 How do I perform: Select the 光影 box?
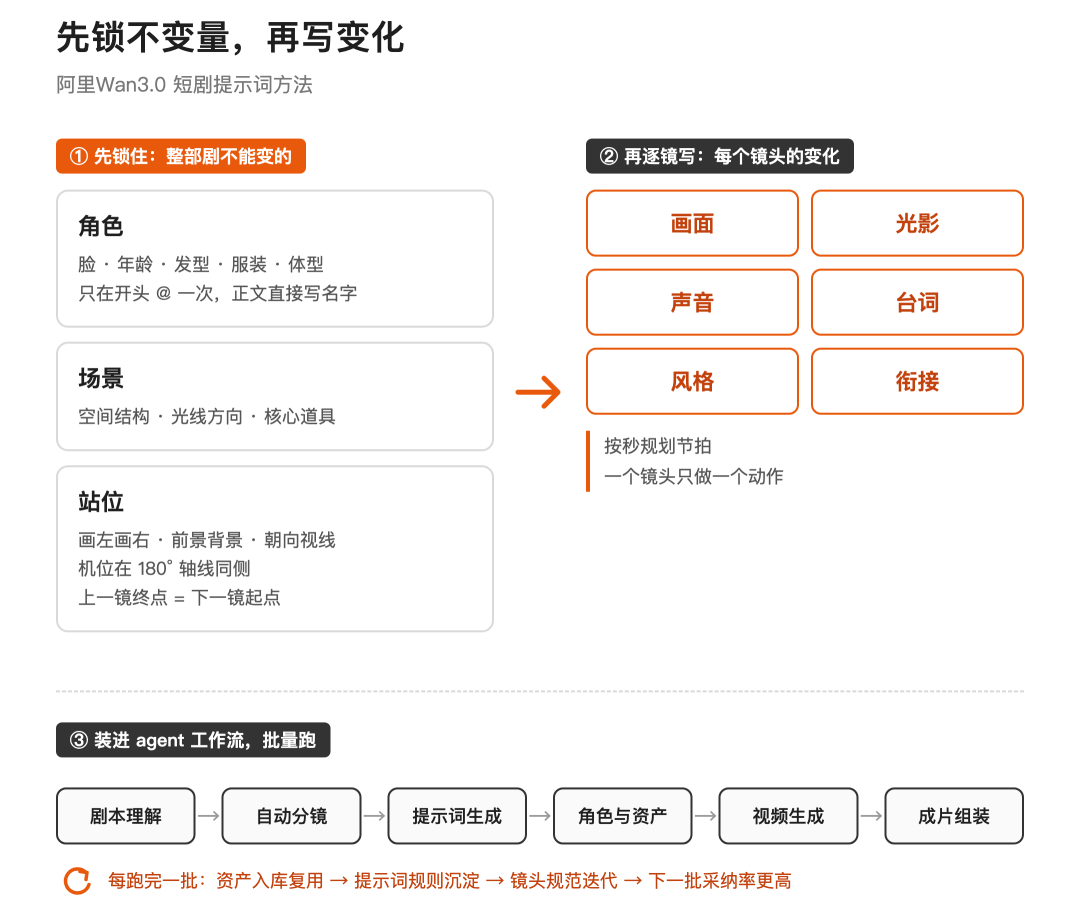pos(917,223)
